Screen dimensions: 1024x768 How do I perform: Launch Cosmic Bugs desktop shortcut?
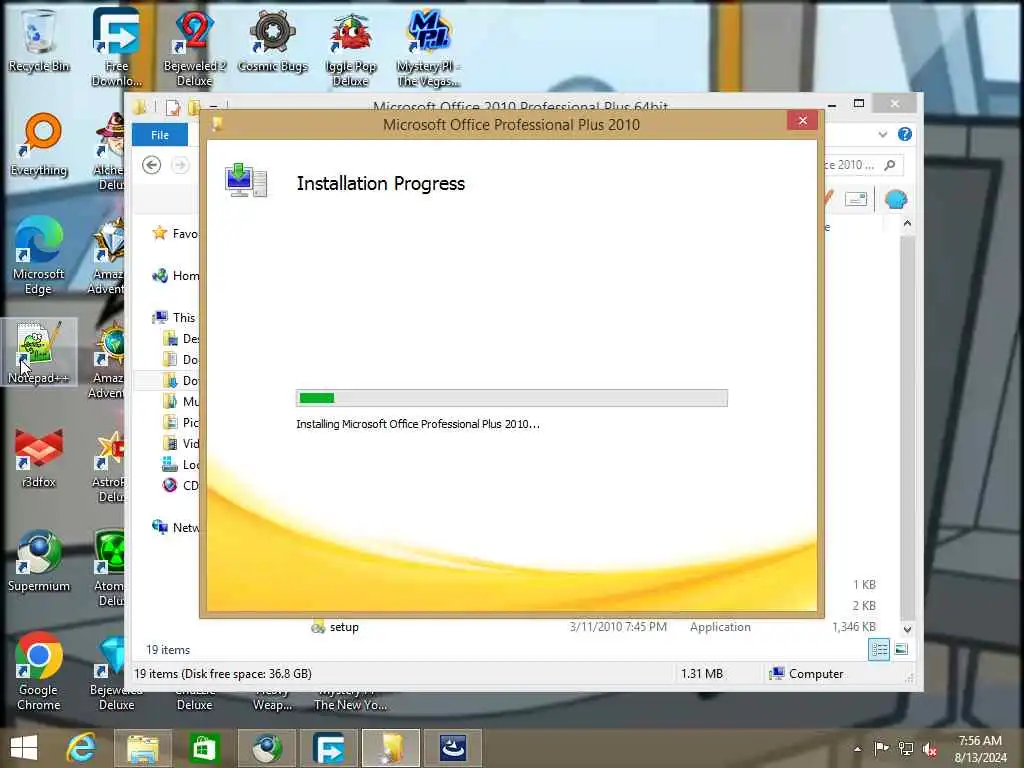click(x=272, y=40)
